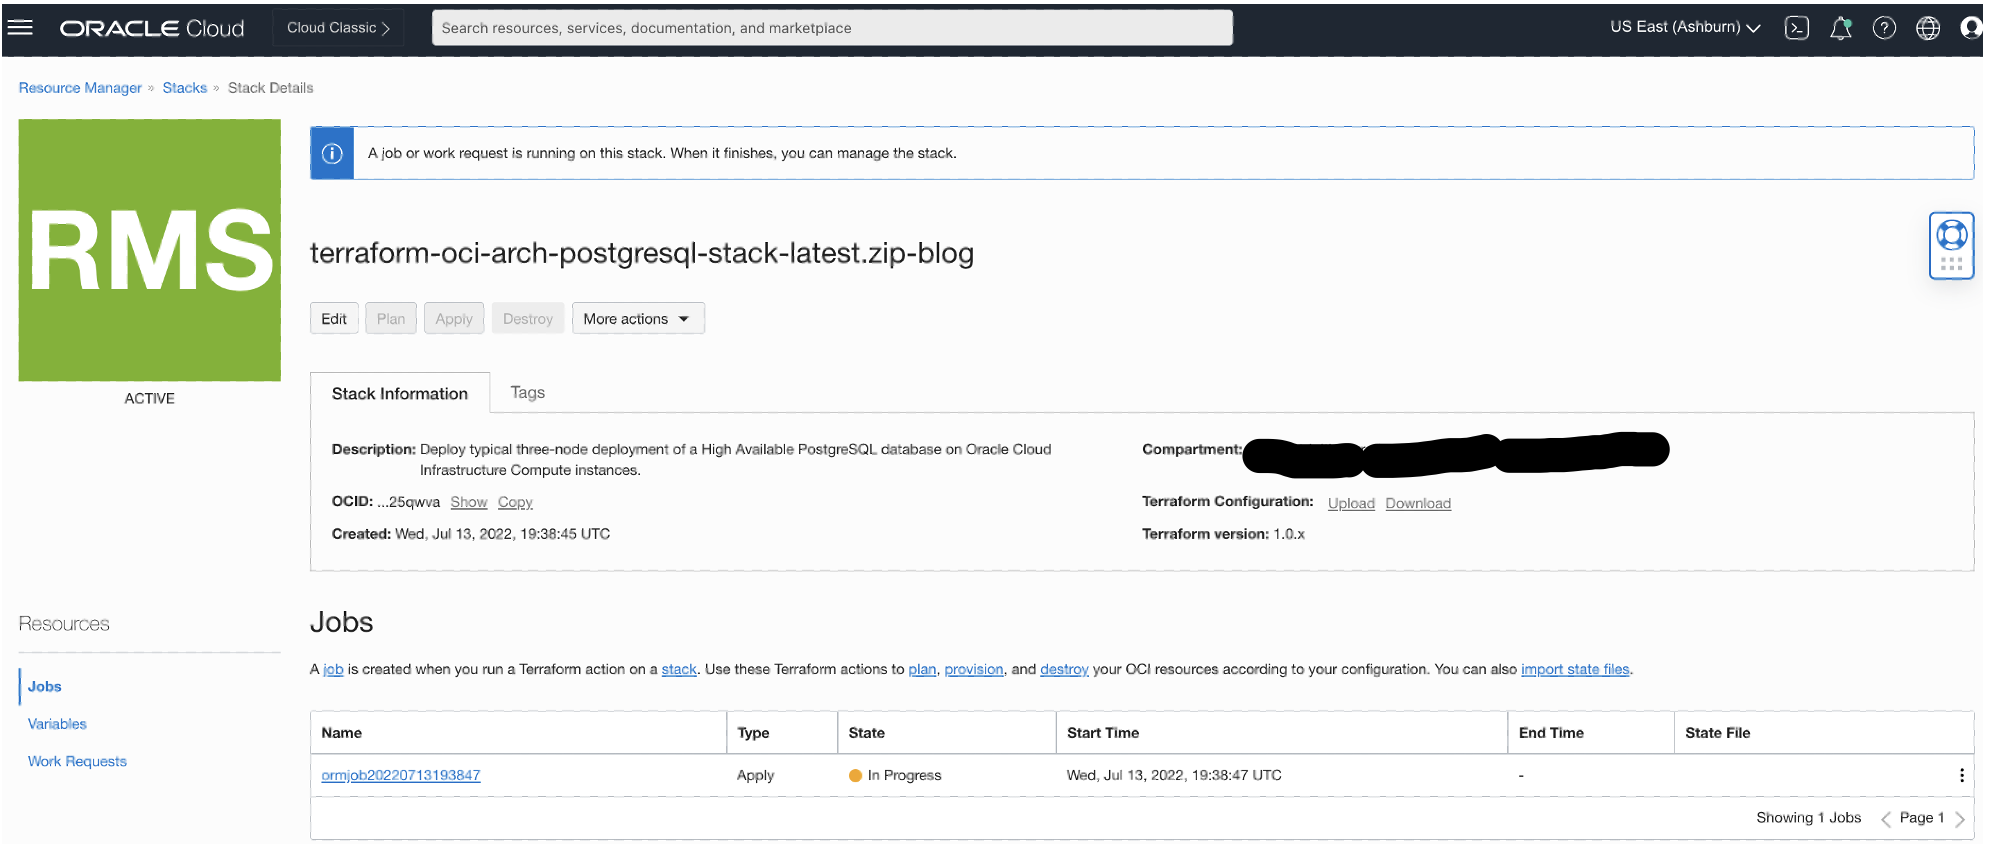Open job ormjob20220713193847
Viewport: 1998px width, 844px height.
coord(400,775)
